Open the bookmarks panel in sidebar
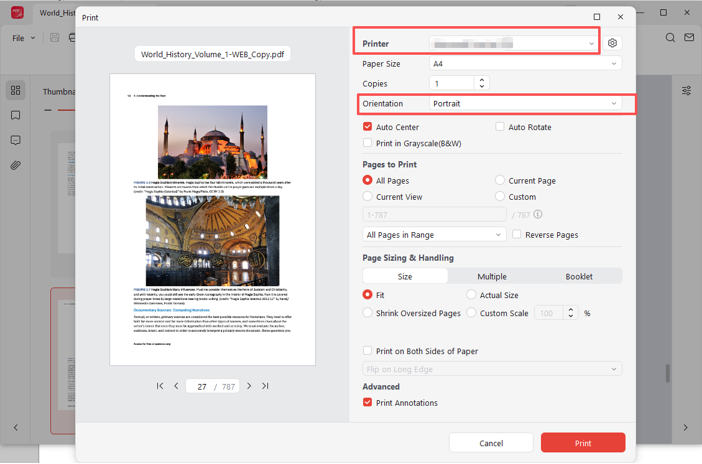Screen dimensions: 702x464 [16, 116]
